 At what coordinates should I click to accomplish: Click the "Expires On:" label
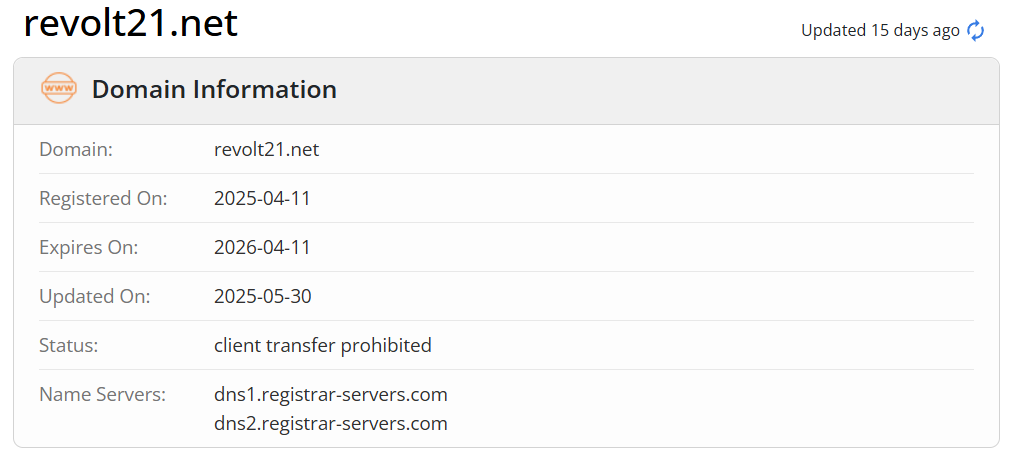pos(88,247)
